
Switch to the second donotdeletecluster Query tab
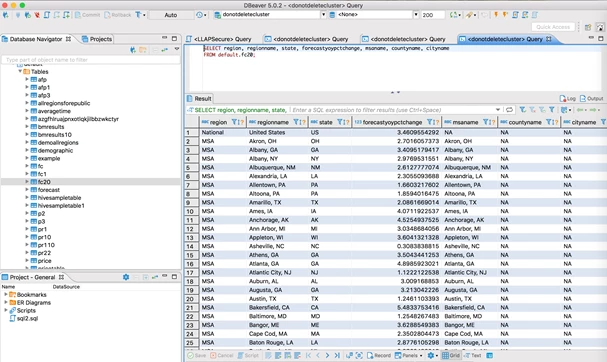pyautogui.click(x=404, y=39)
